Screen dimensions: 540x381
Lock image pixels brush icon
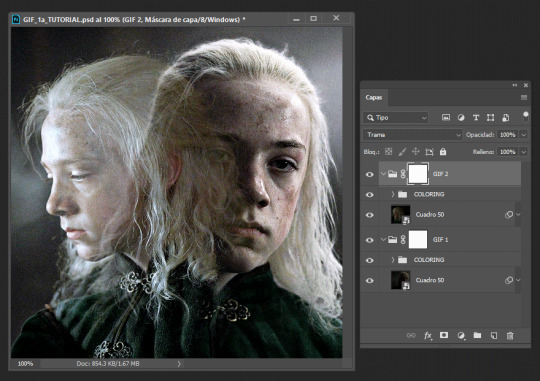pyautogui.click(x=402, y=152)
